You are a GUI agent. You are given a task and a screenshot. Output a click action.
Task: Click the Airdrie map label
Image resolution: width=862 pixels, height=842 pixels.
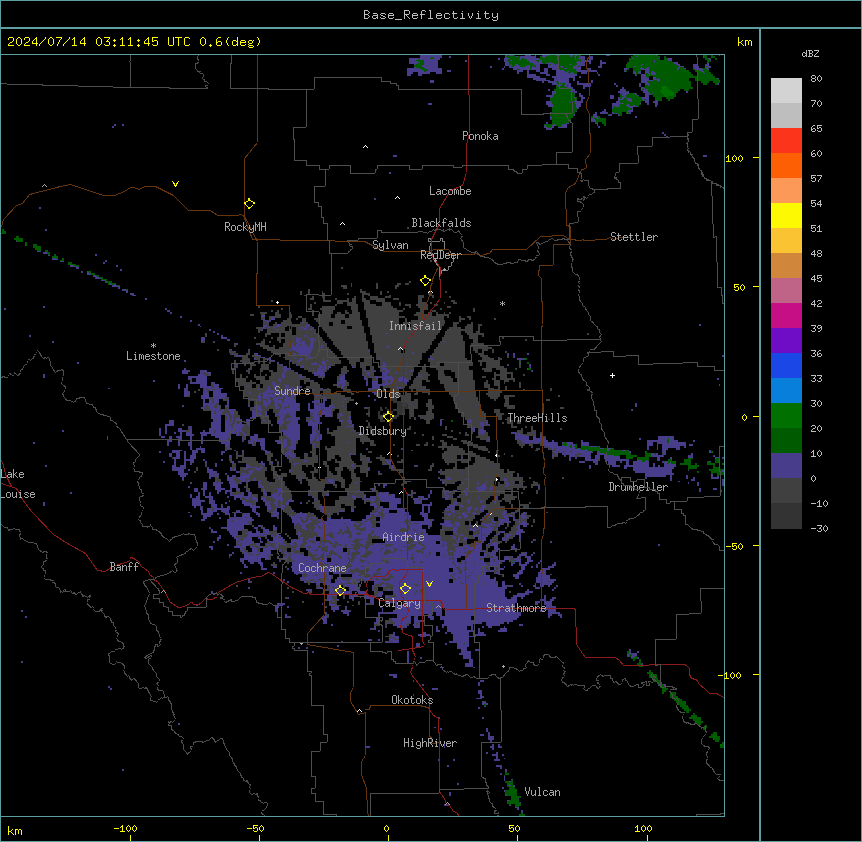[x=403, y=537]
